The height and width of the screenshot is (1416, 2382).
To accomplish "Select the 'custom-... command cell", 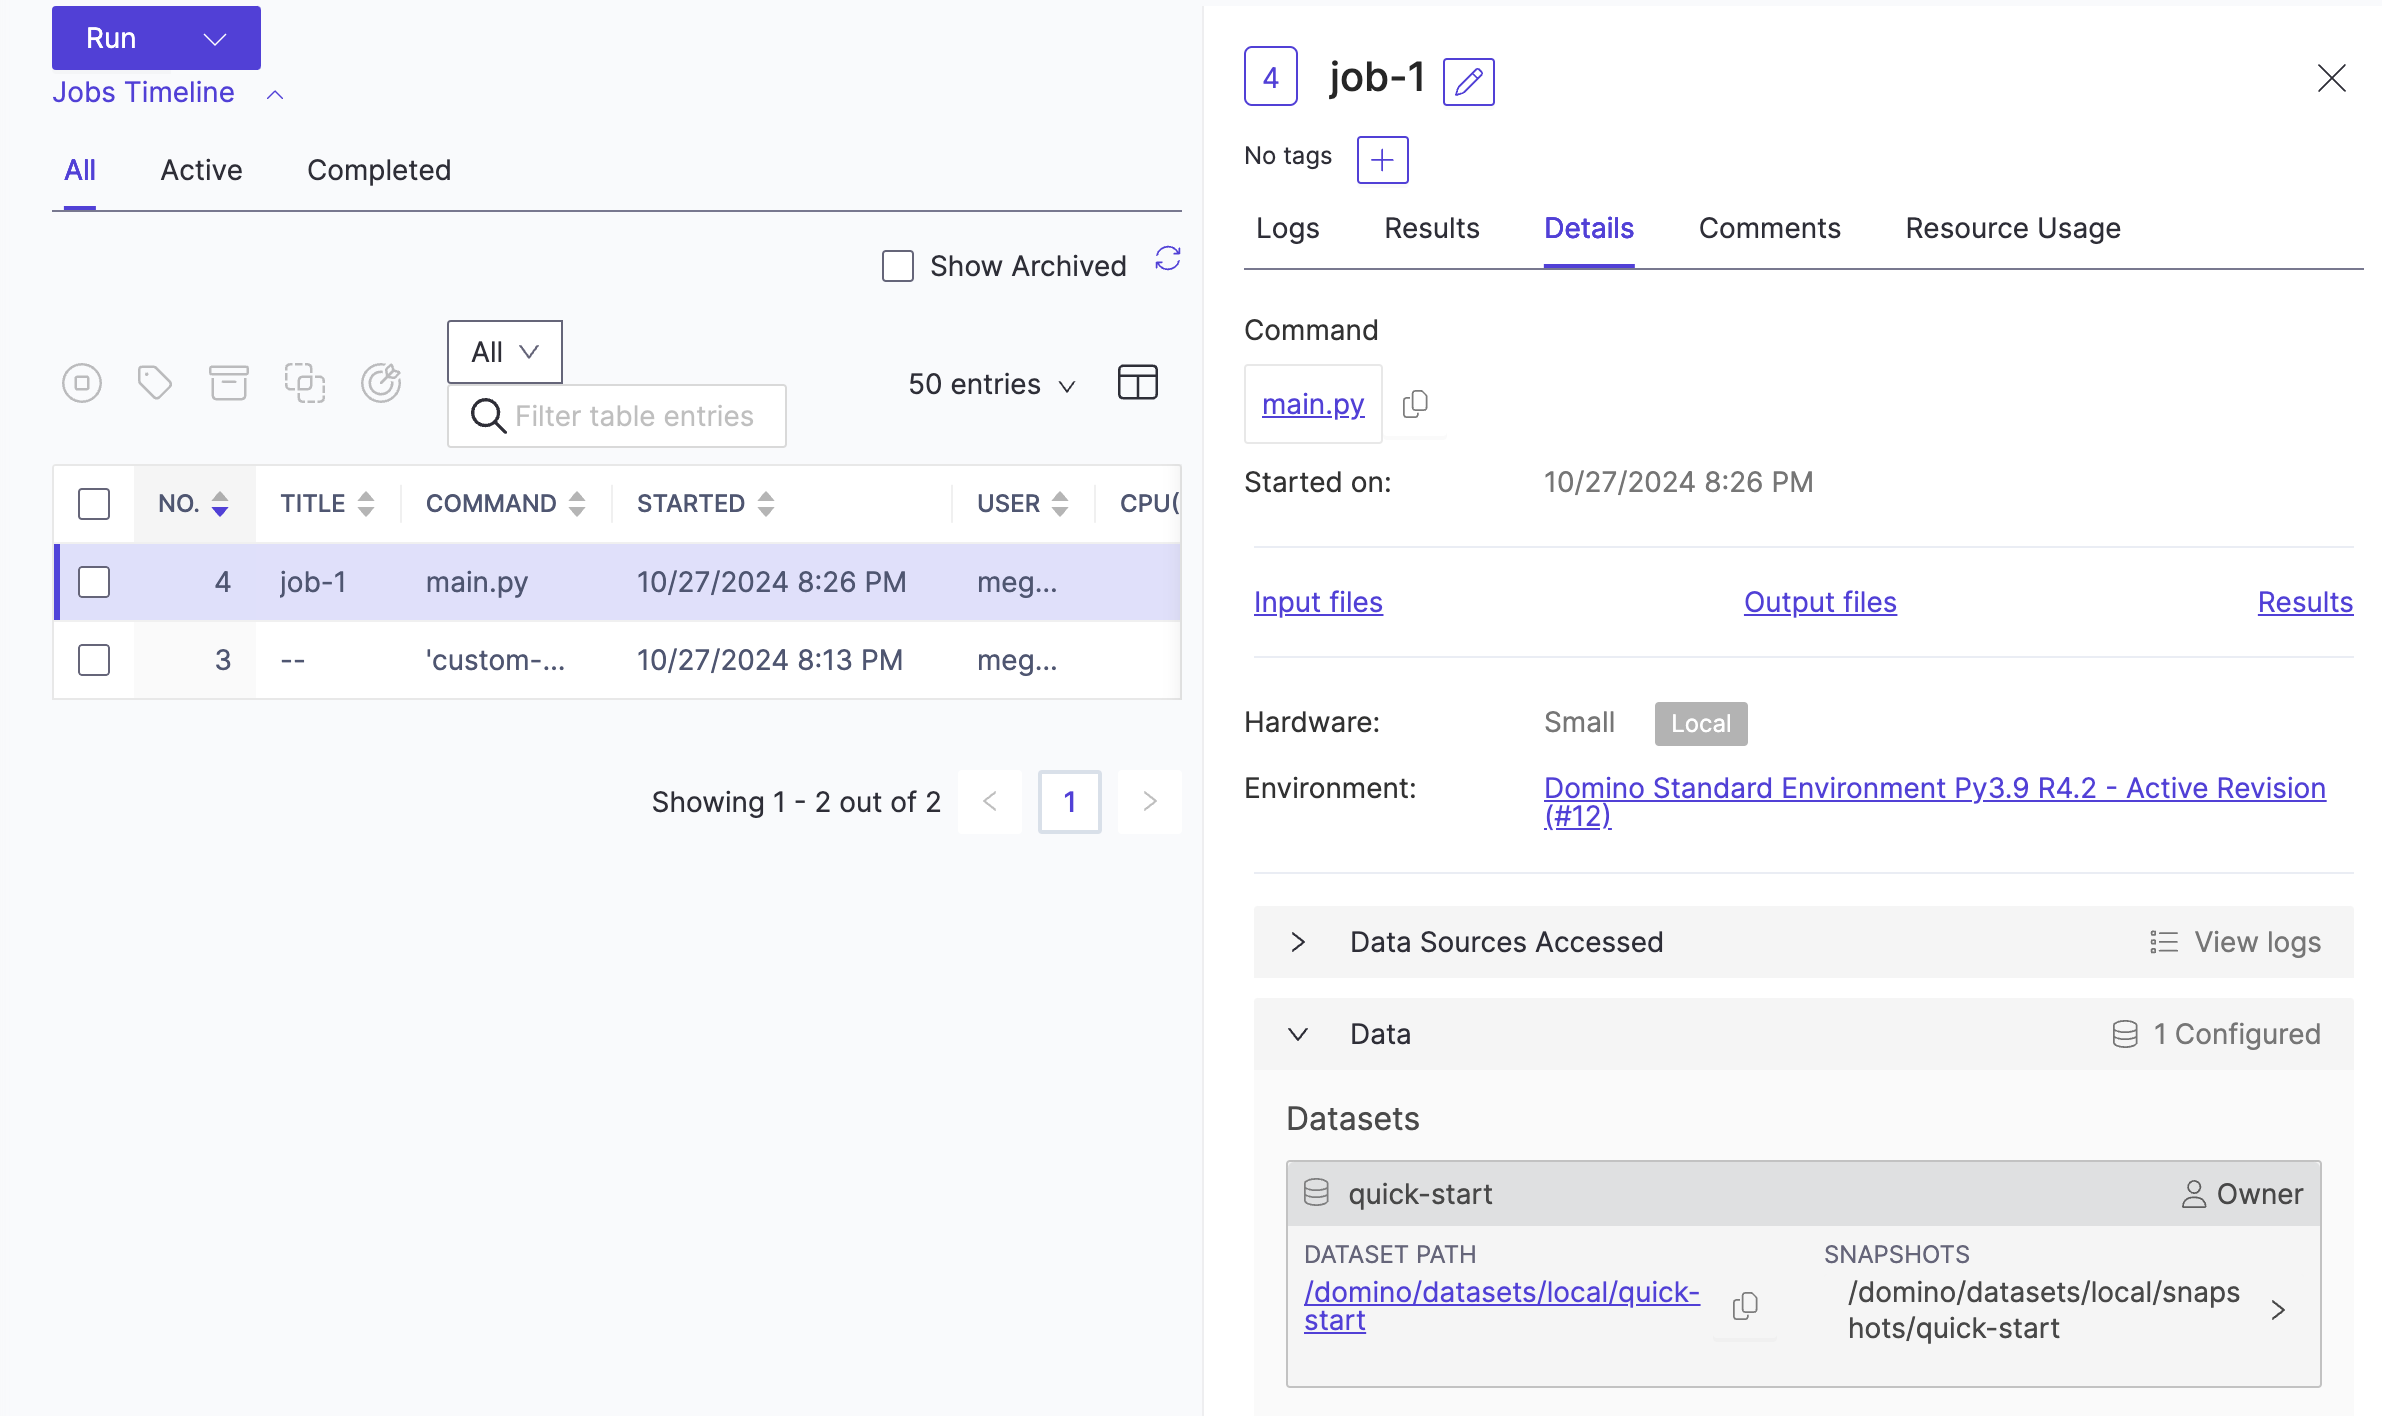I will coord(495,660).
